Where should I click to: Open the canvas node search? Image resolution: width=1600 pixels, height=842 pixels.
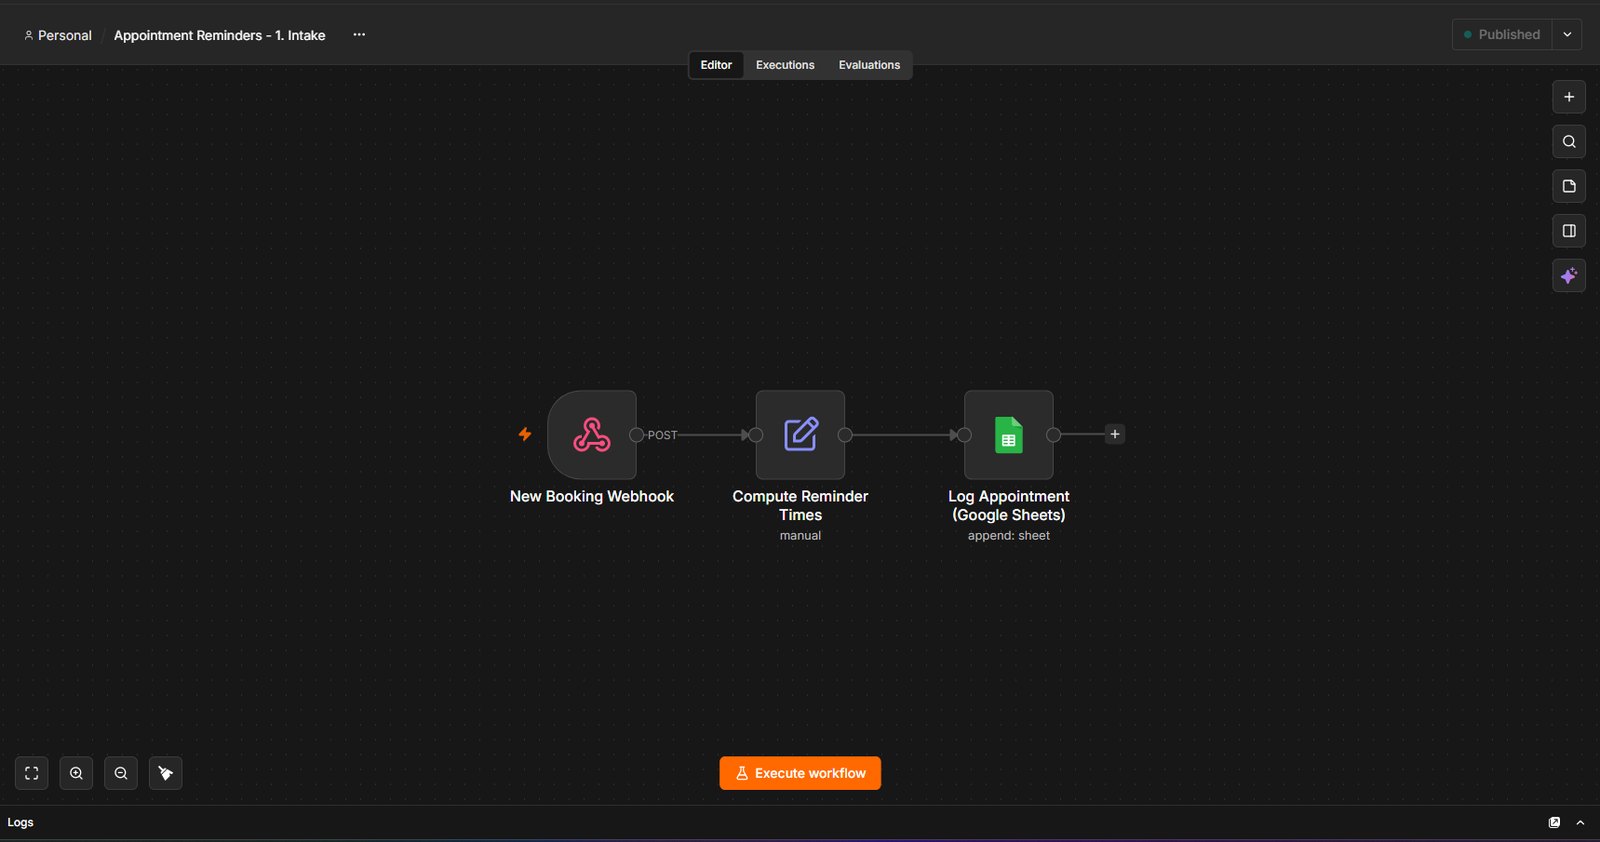click(1569, 141)
